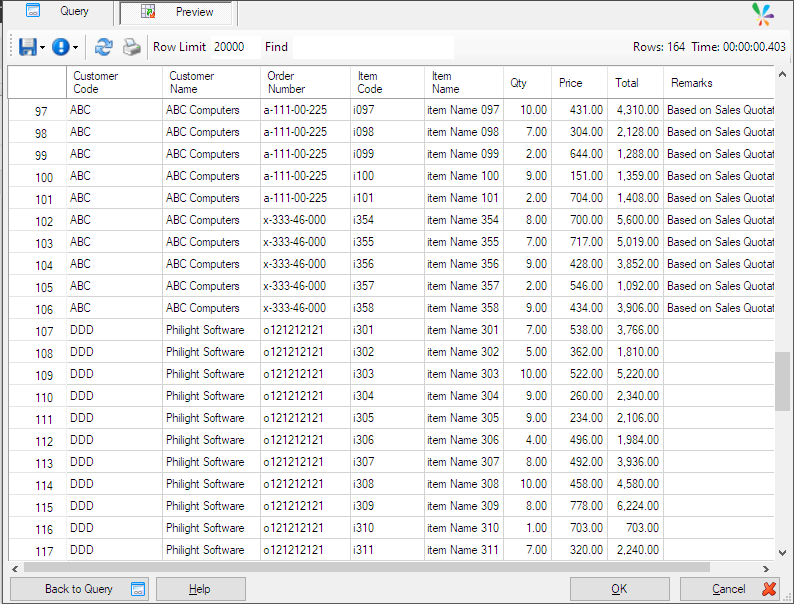The height and width of the screenshot is (604, 794).
Task: Click the blue floppy disk Save icon
Action: (27, 47)
